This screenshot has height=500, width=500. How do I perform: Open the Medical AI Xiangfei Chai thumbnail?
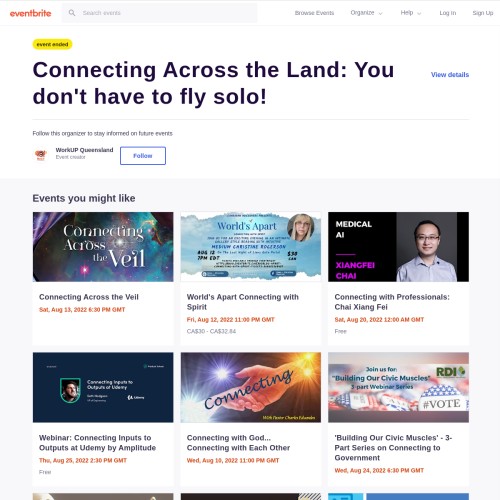398,247
